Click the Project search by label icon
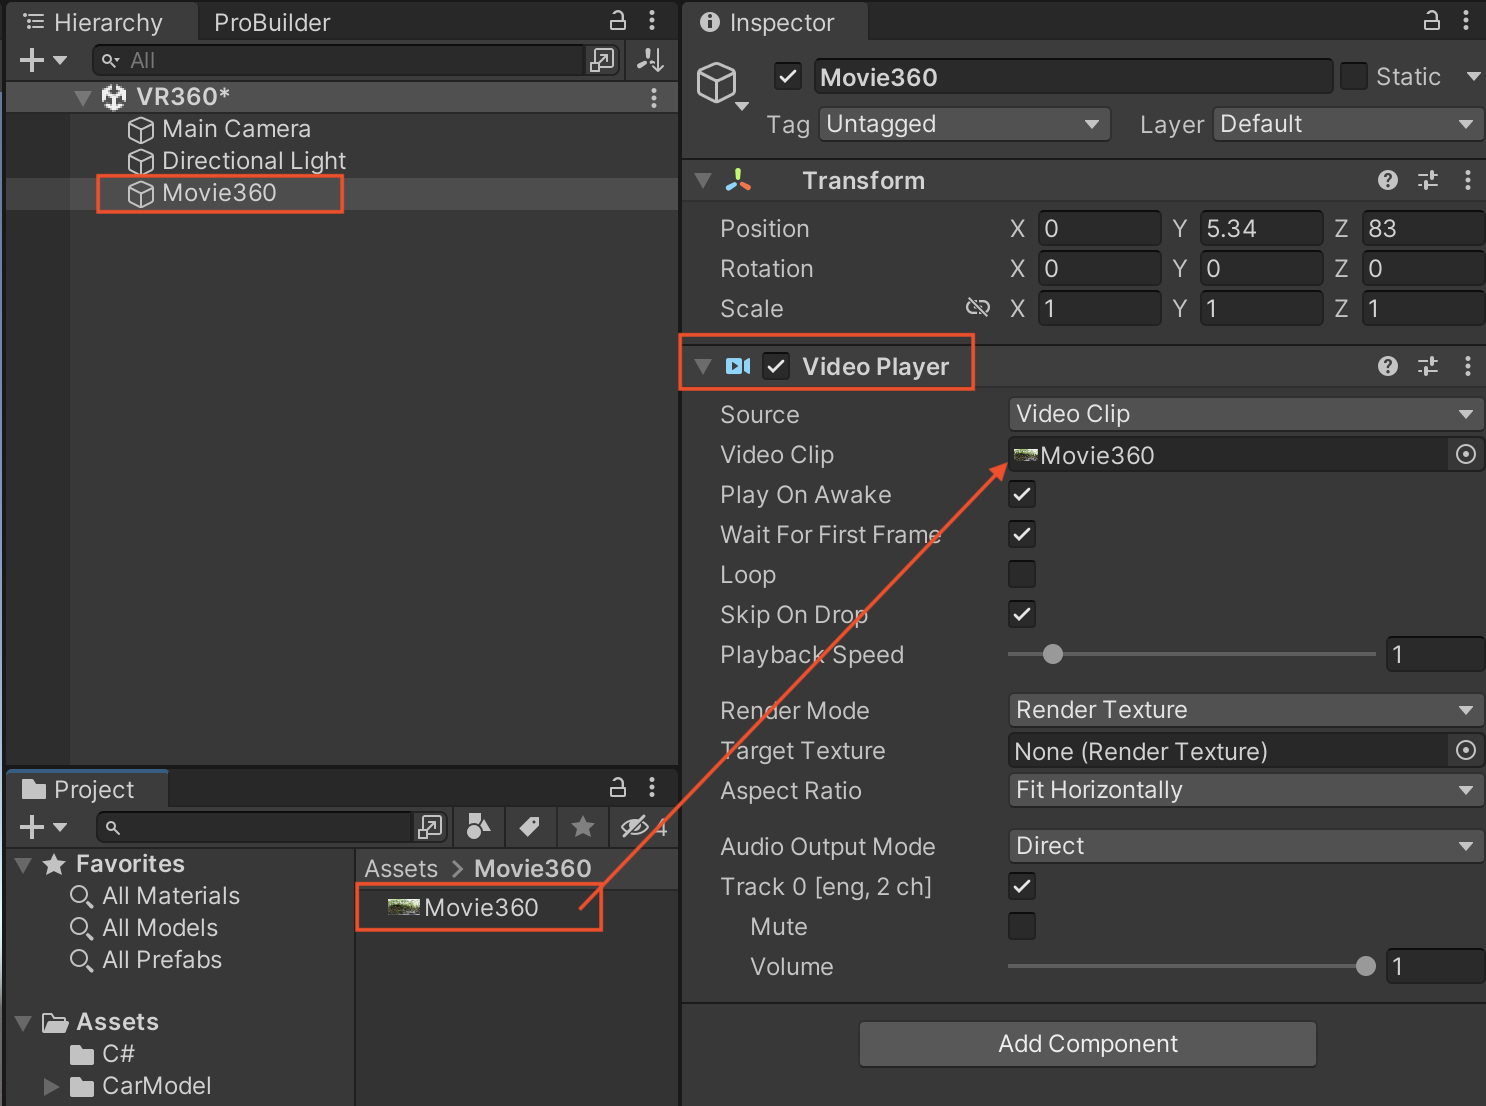Viewport: 1486px width, 1106px height. pyautogui.click(x=530, y=827)
